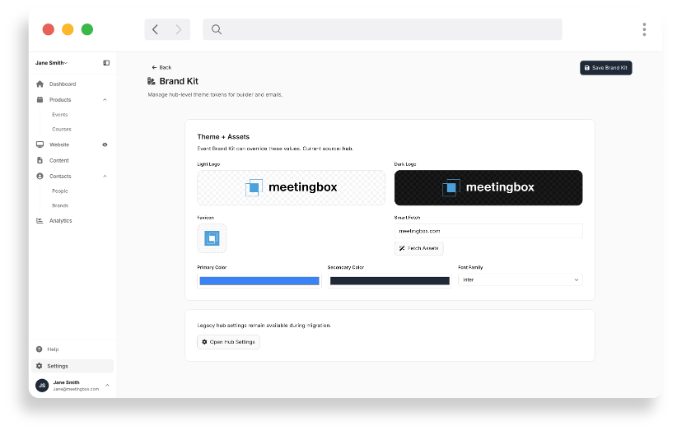Viewport: 676px width, 432px height.
Task: Pick the dark Secondary Color swatch
Action: click(390, 281)
